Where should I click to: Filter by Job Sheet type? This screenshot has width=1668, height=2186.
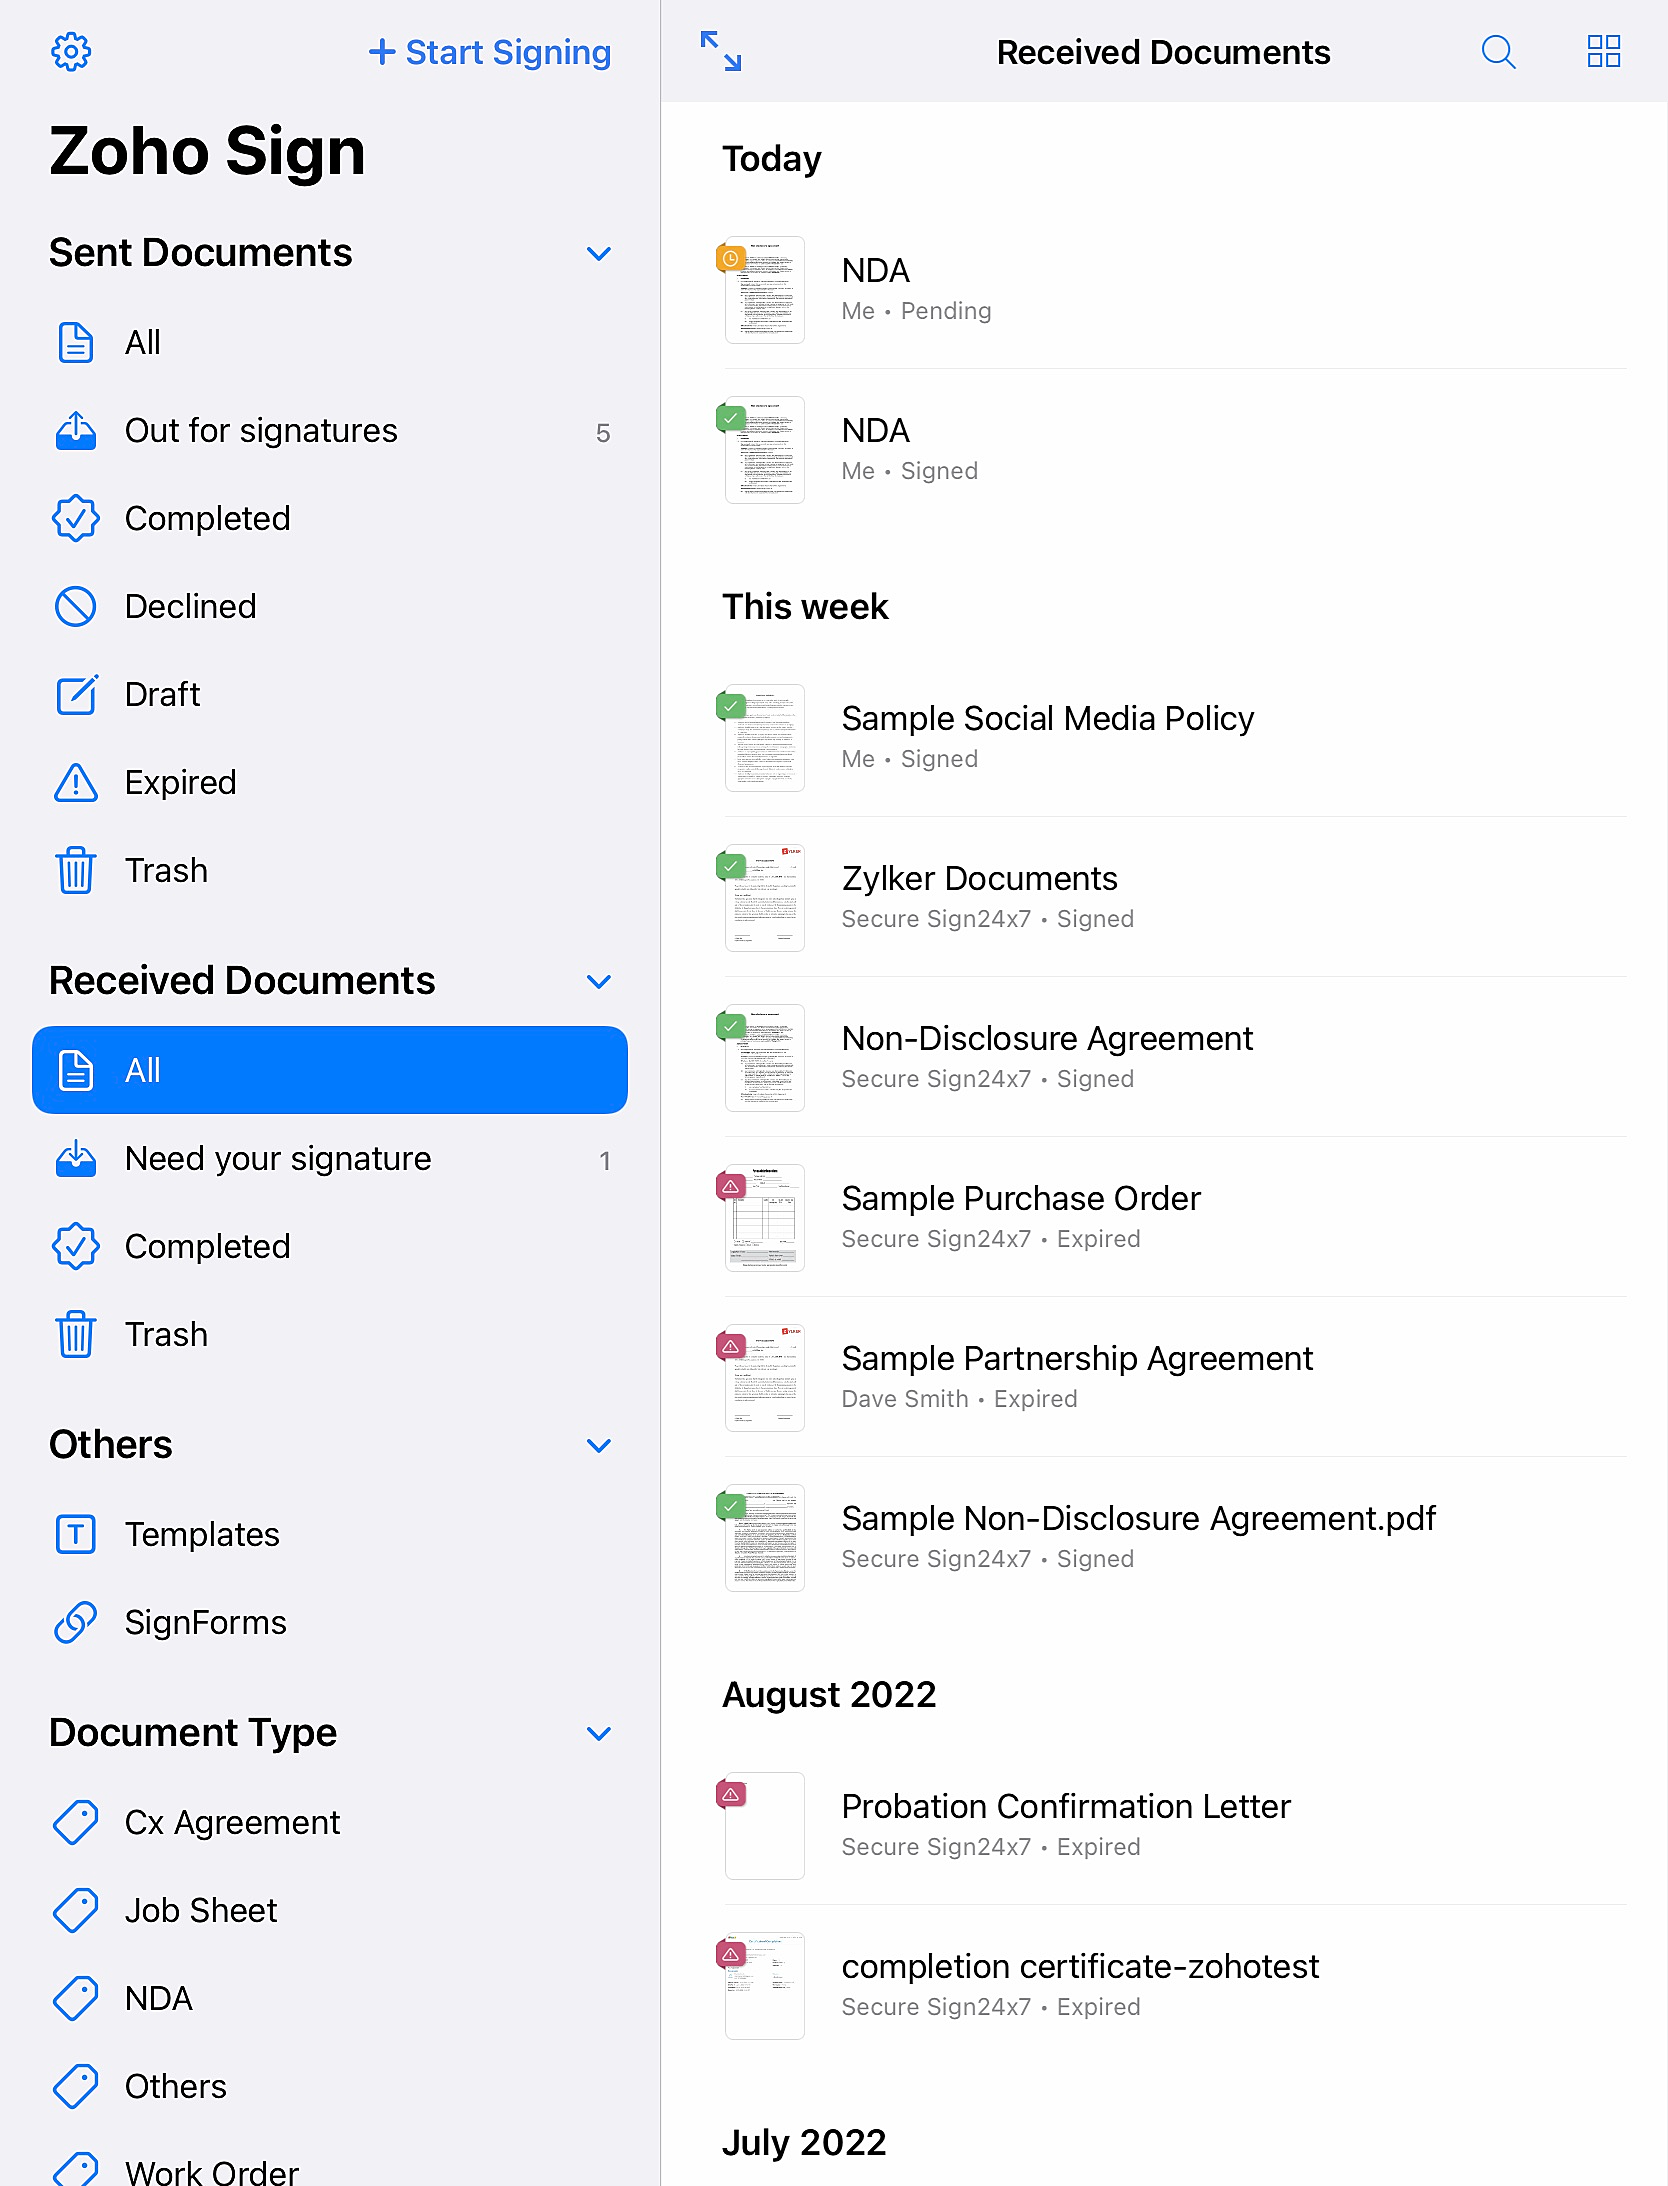tap(330, 1911)
